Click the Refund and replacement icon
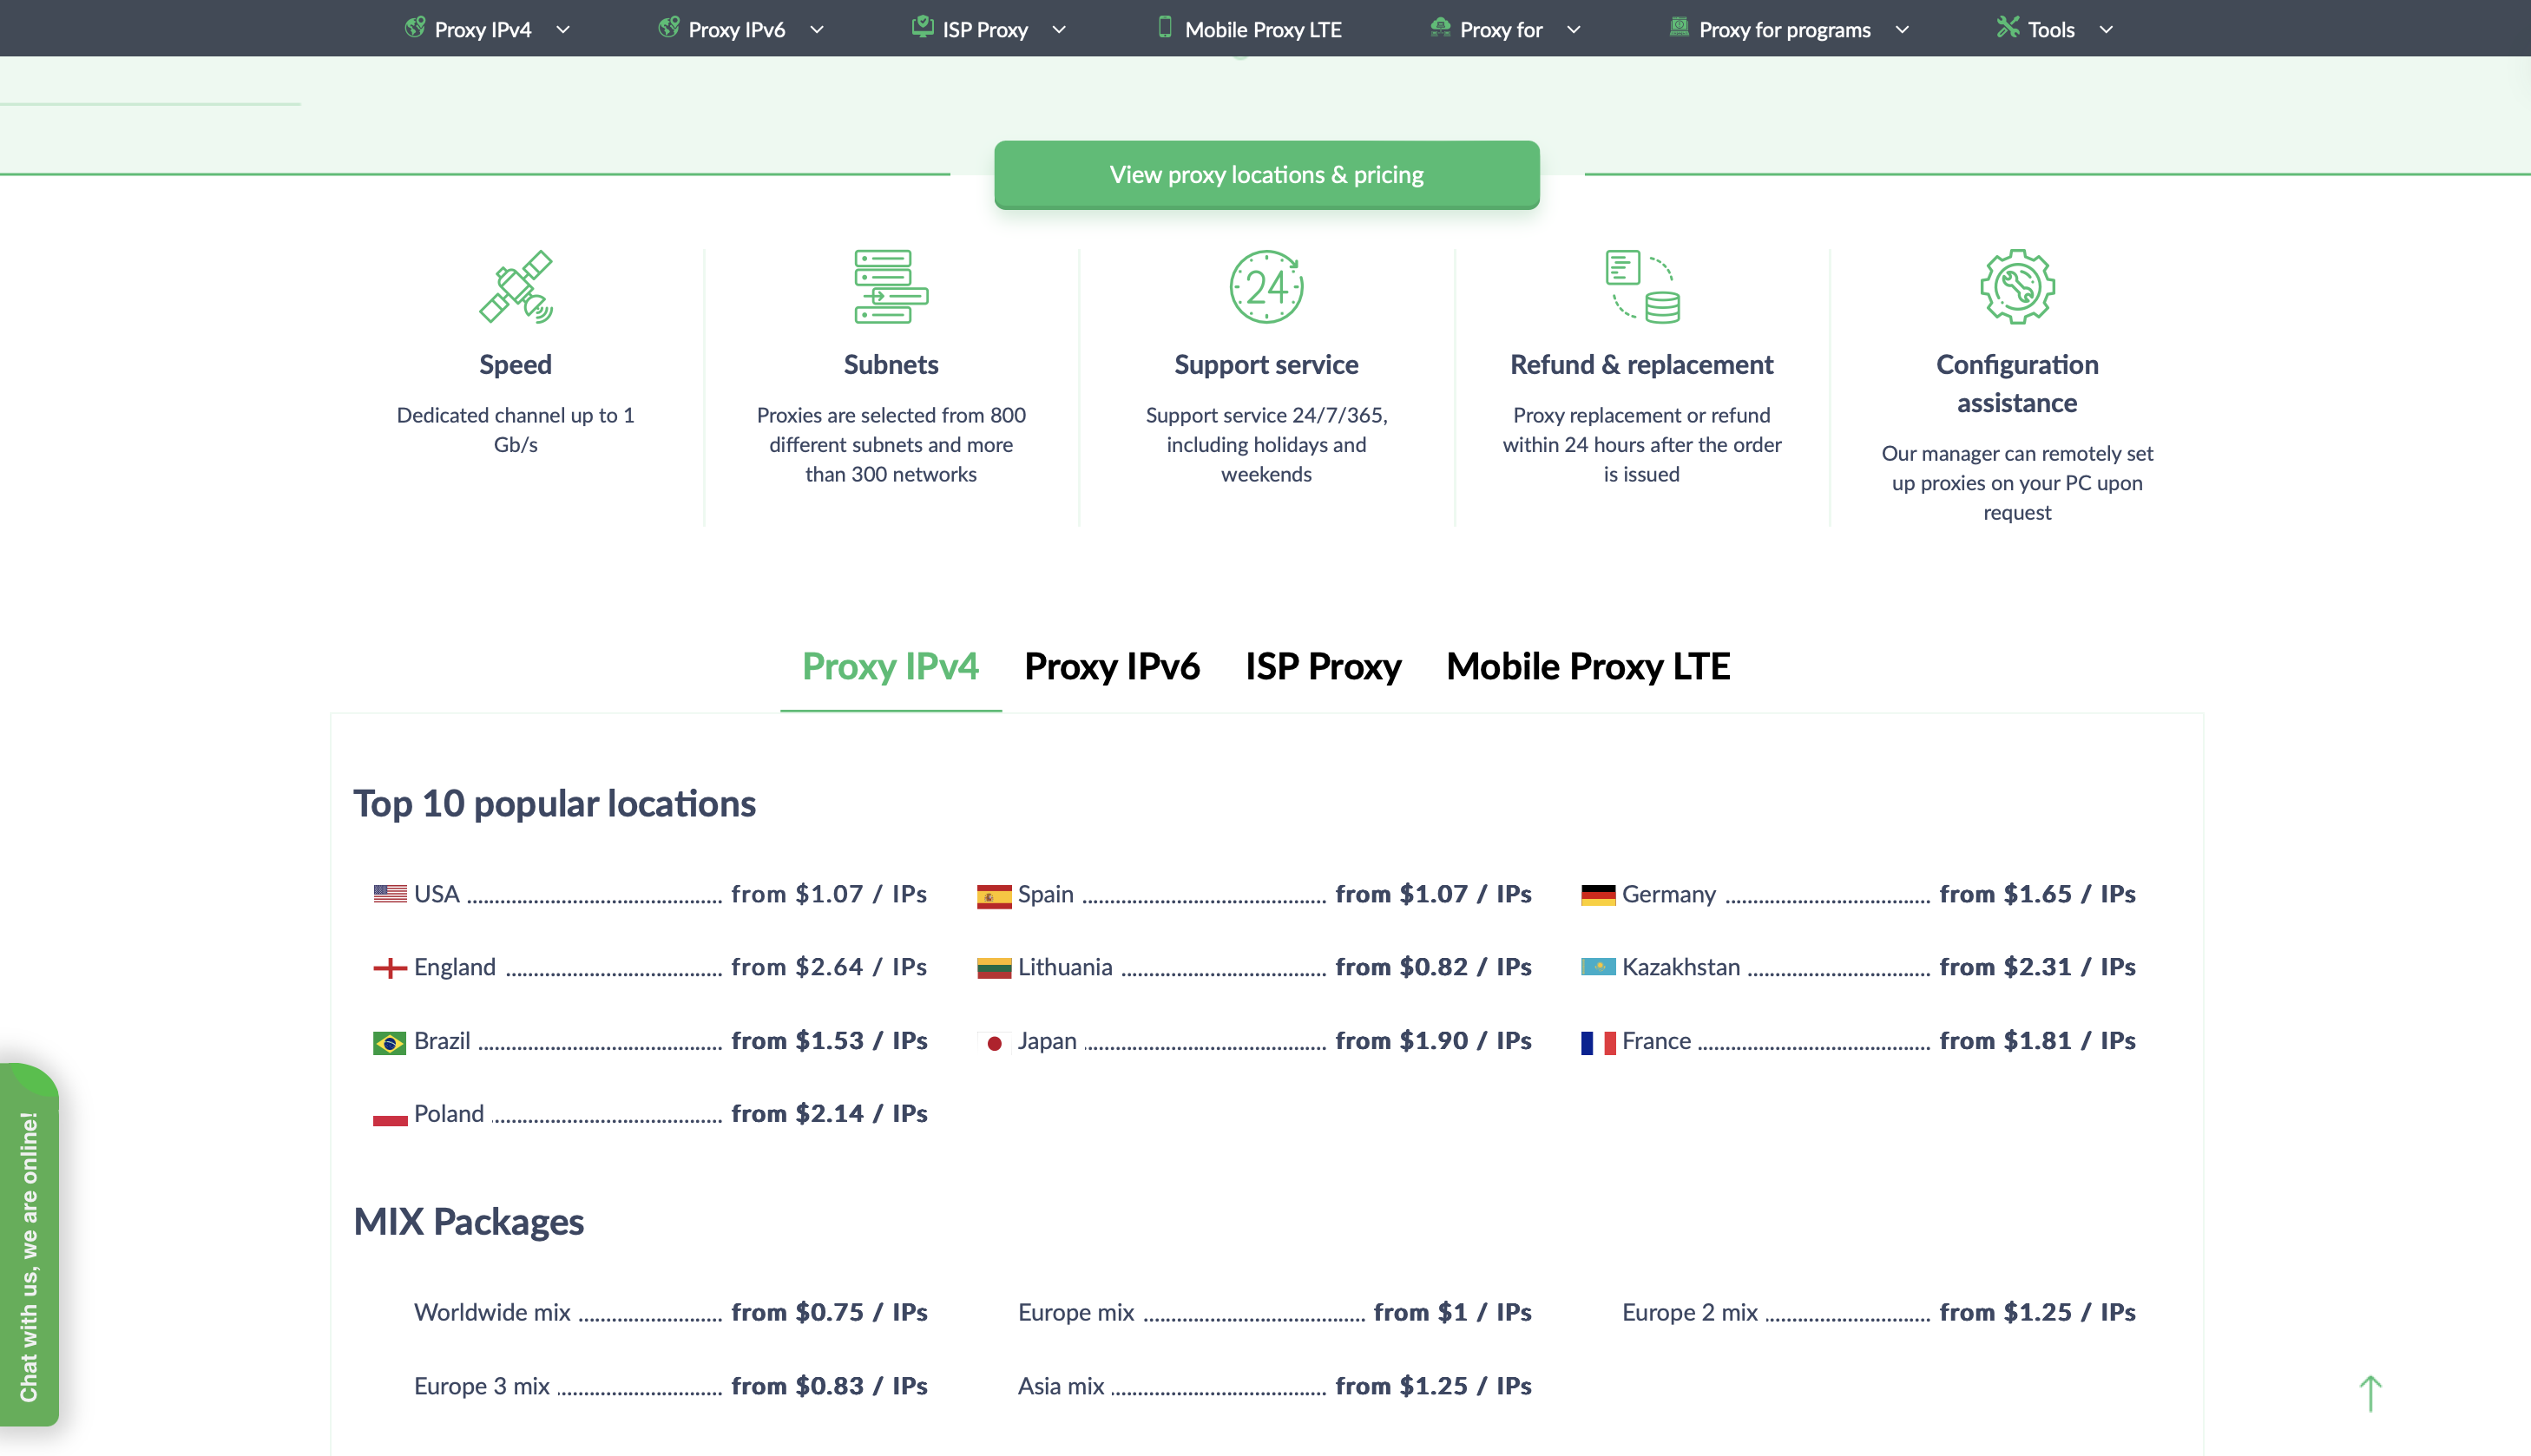 click(1641, 286)
